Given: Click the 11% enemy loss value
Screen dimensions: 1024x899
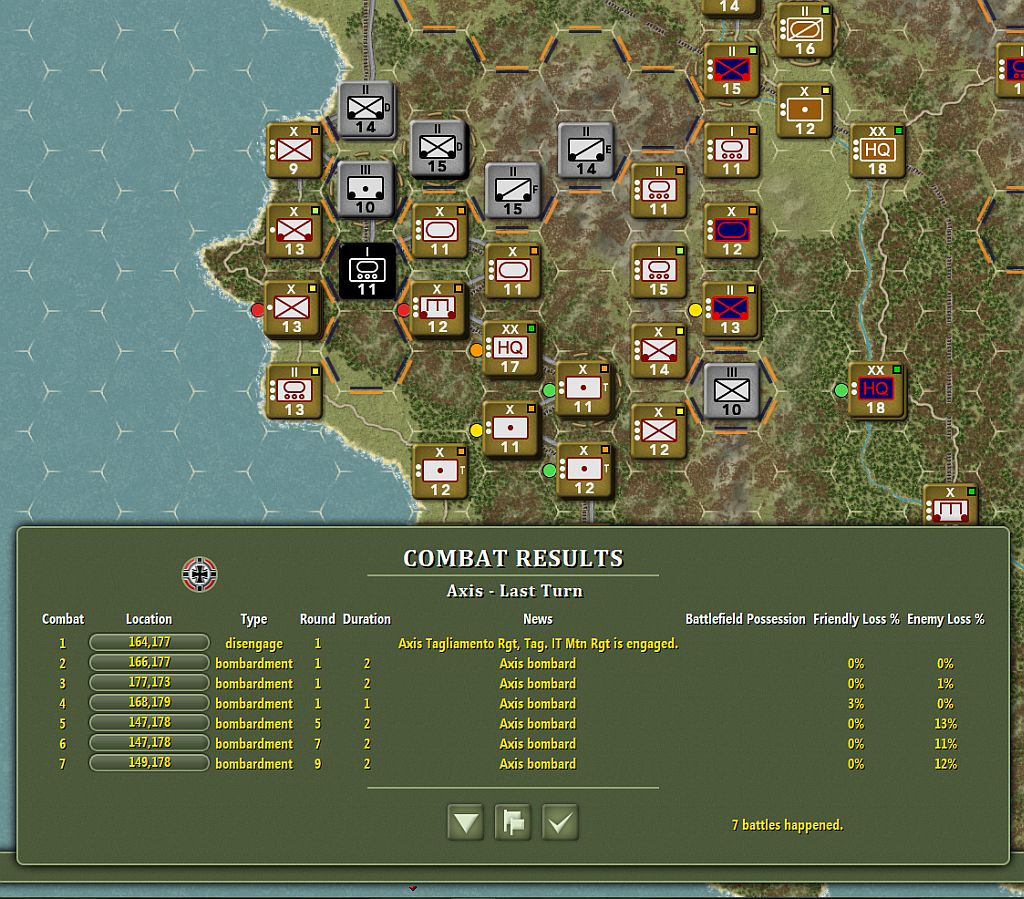Looking at the screenshot, I should pos(945,744).
